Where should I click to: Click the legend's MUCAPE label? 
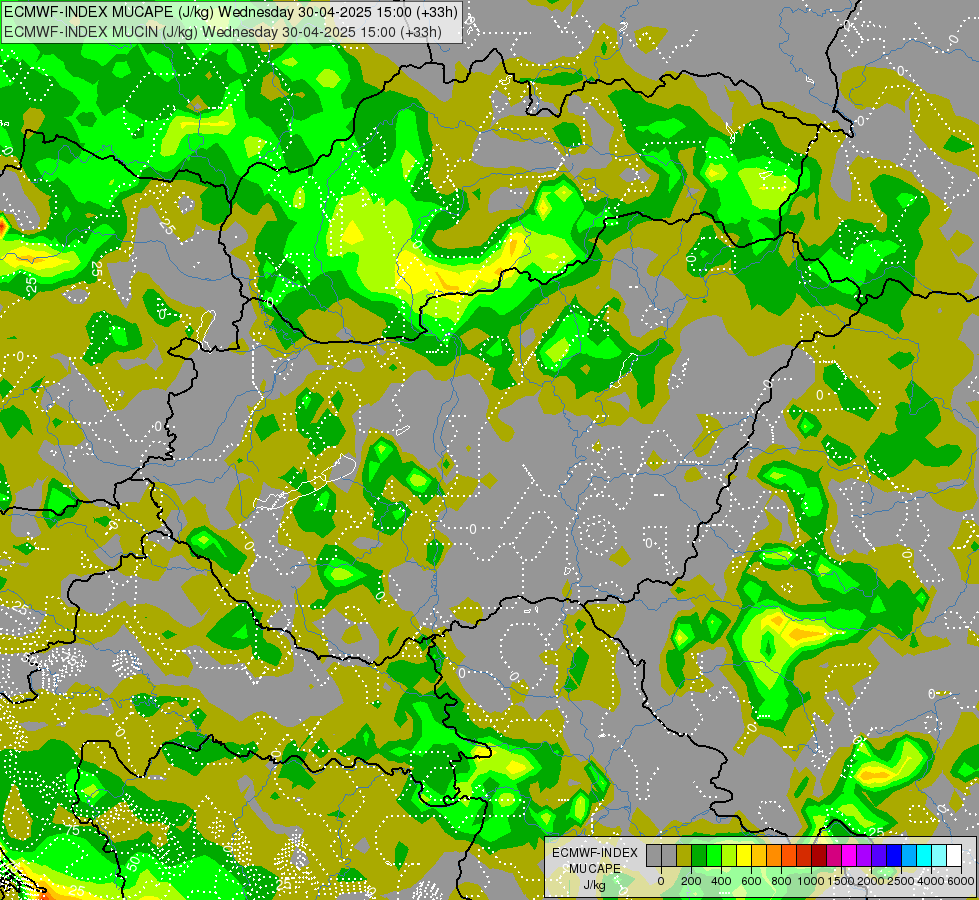[595, 869]
